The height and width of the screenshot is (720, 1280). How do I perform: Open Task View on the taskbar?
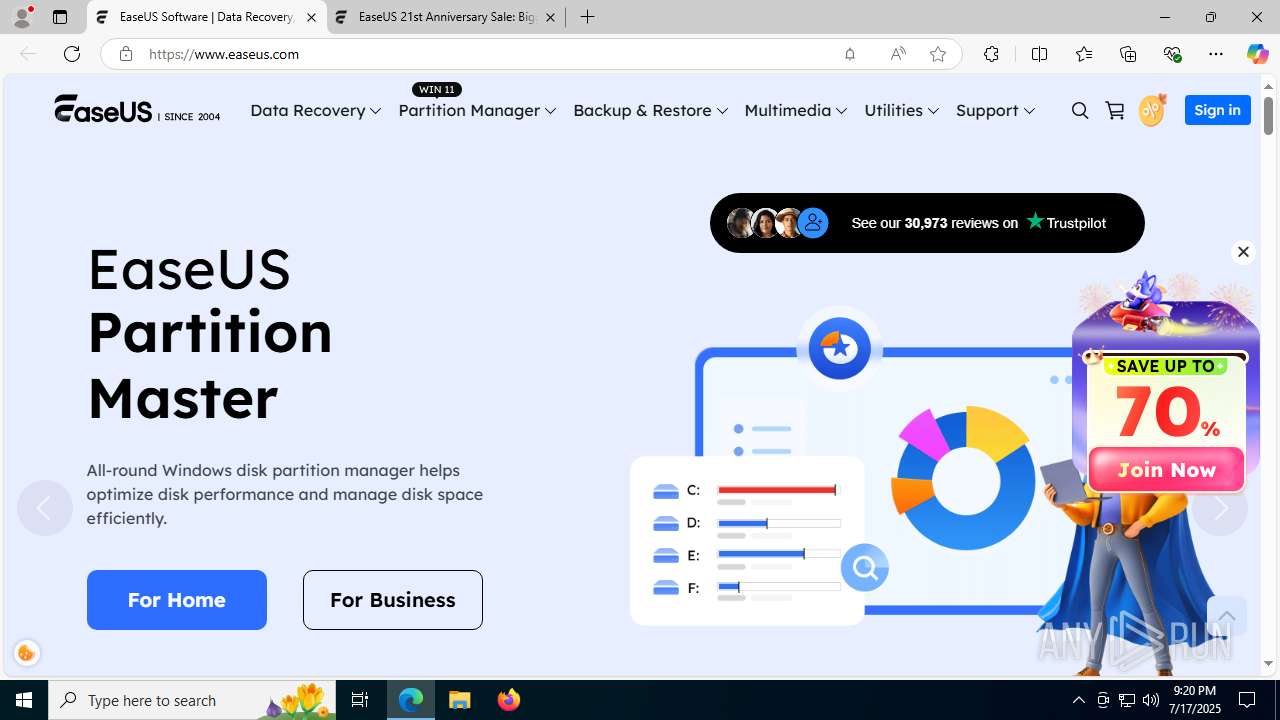[360, 700]
